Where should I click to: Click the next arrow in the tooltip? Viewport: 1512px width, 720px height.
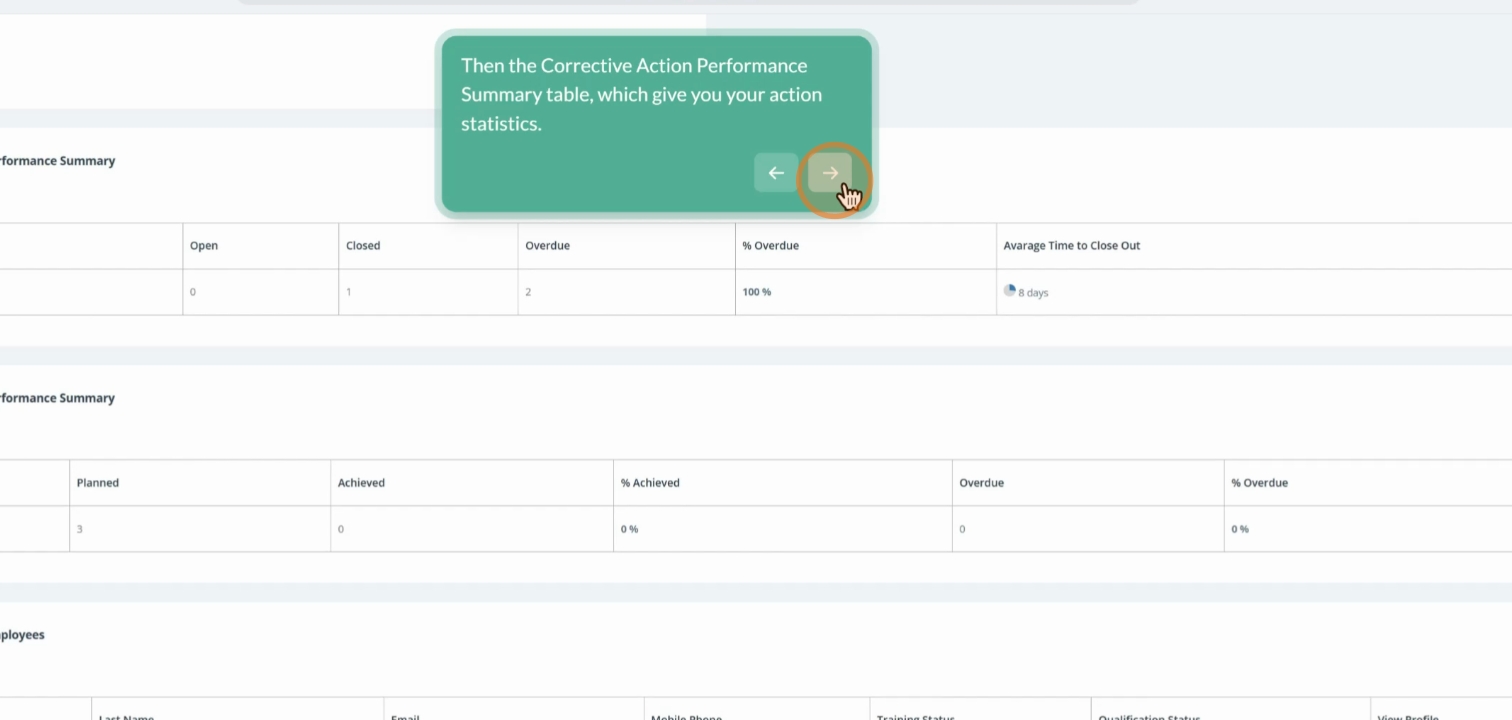coord(830,173)
